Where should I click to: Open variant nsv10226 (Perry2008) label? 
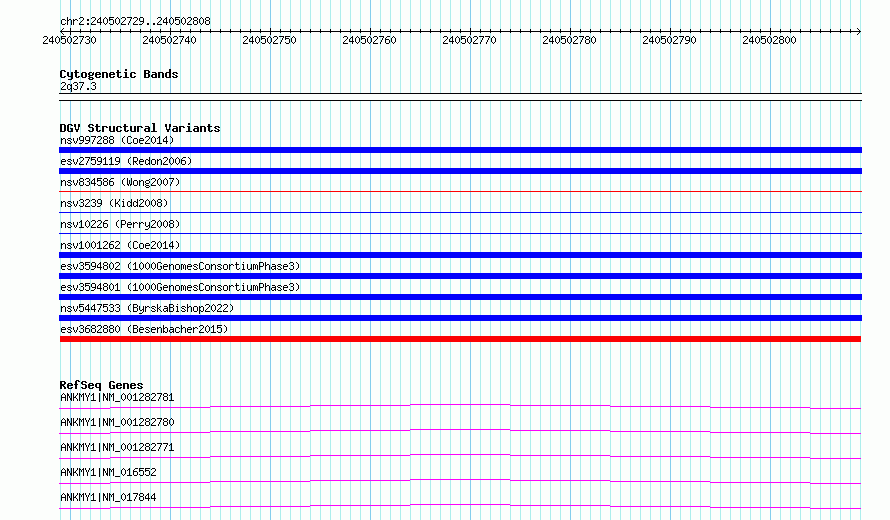coord(120,224)
